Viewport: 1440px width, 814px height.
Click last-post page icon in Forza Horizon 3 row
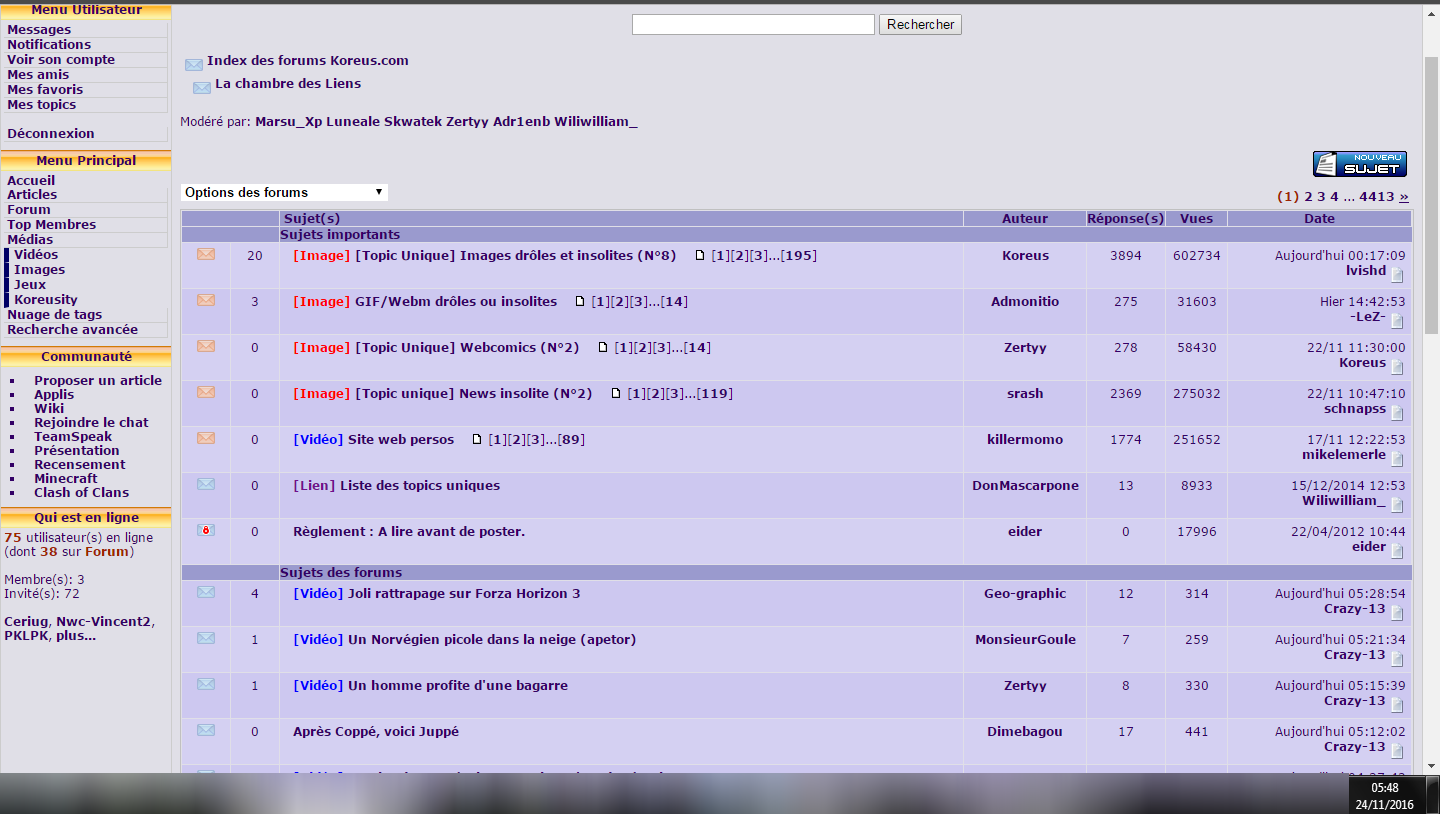coord(1397,614)
